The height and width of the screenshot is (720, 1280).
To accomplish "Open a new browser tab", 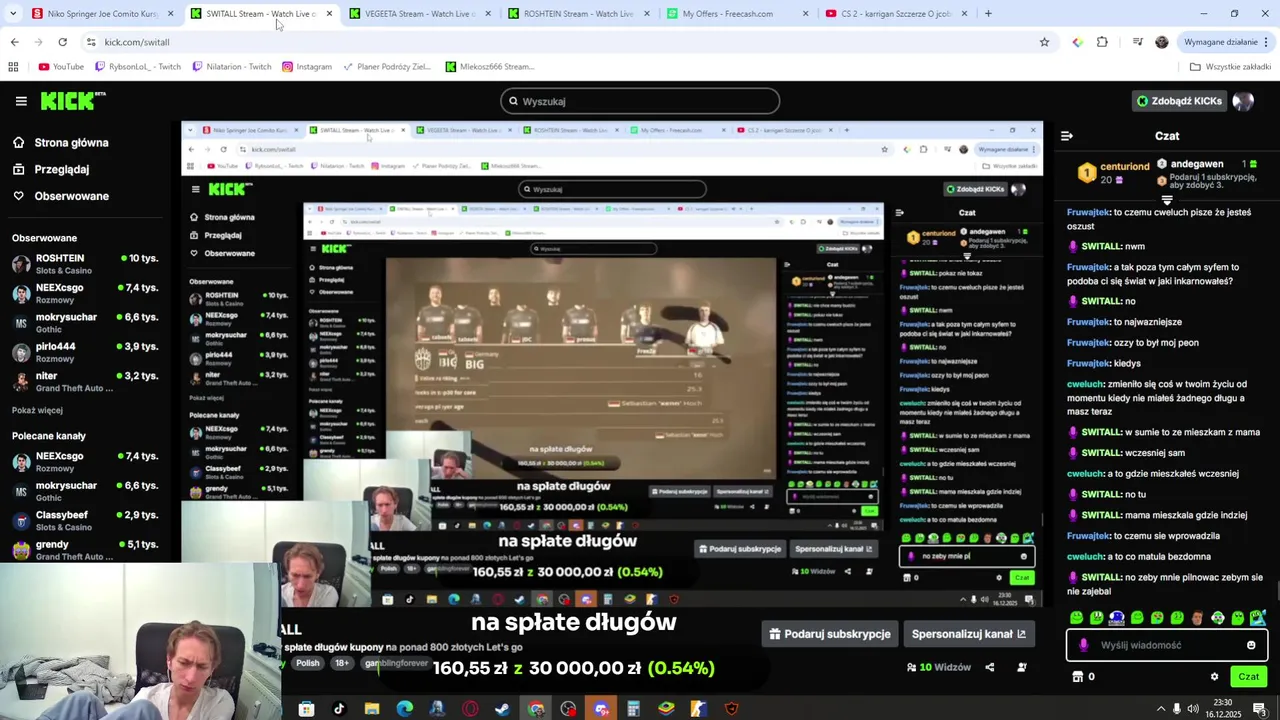I will pos(988,14).
